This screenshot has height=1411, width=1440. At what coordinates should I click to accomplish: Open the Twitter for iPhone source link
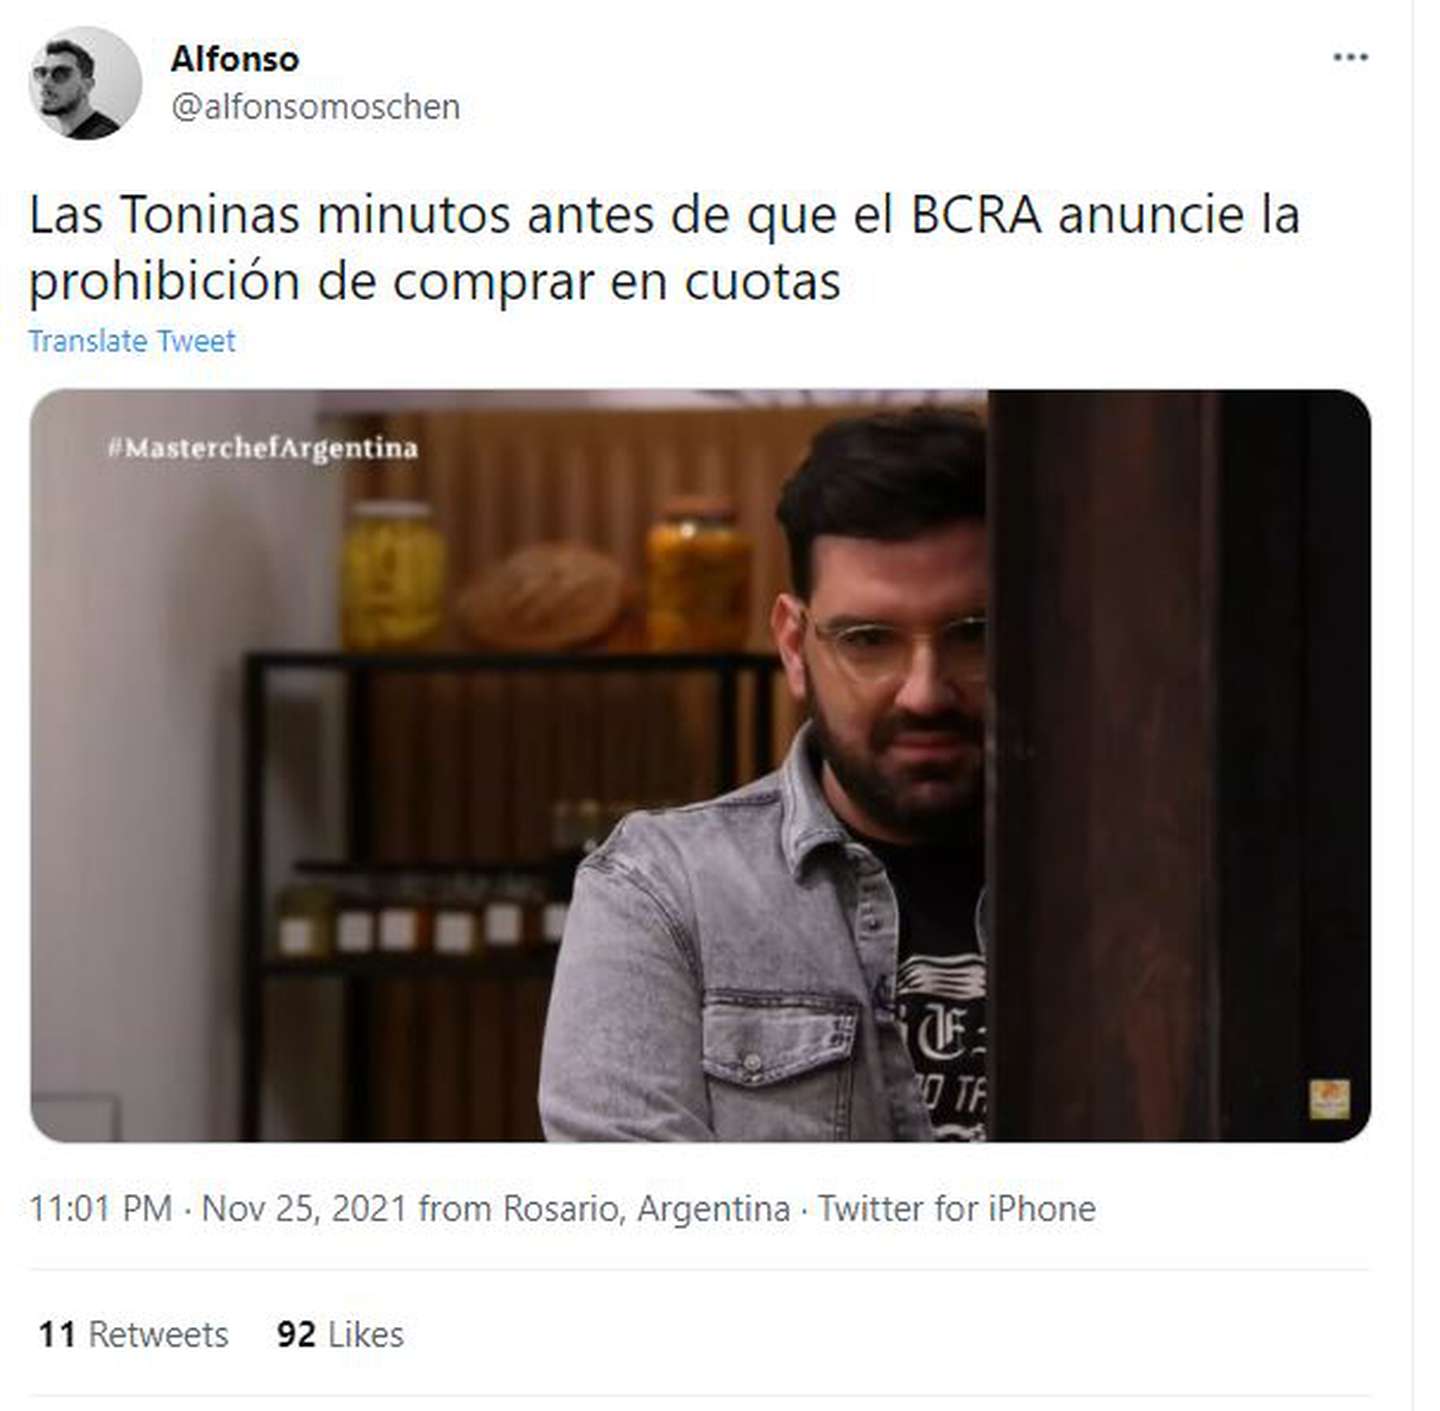(957, 1208)
